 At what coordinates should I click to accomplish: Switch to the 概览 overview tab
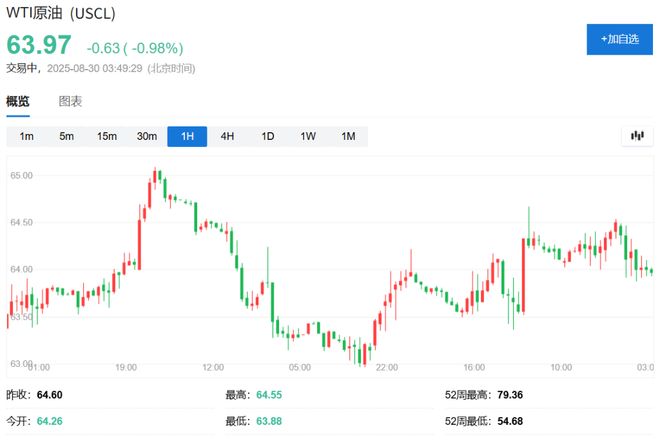click(x=18, y=102)
